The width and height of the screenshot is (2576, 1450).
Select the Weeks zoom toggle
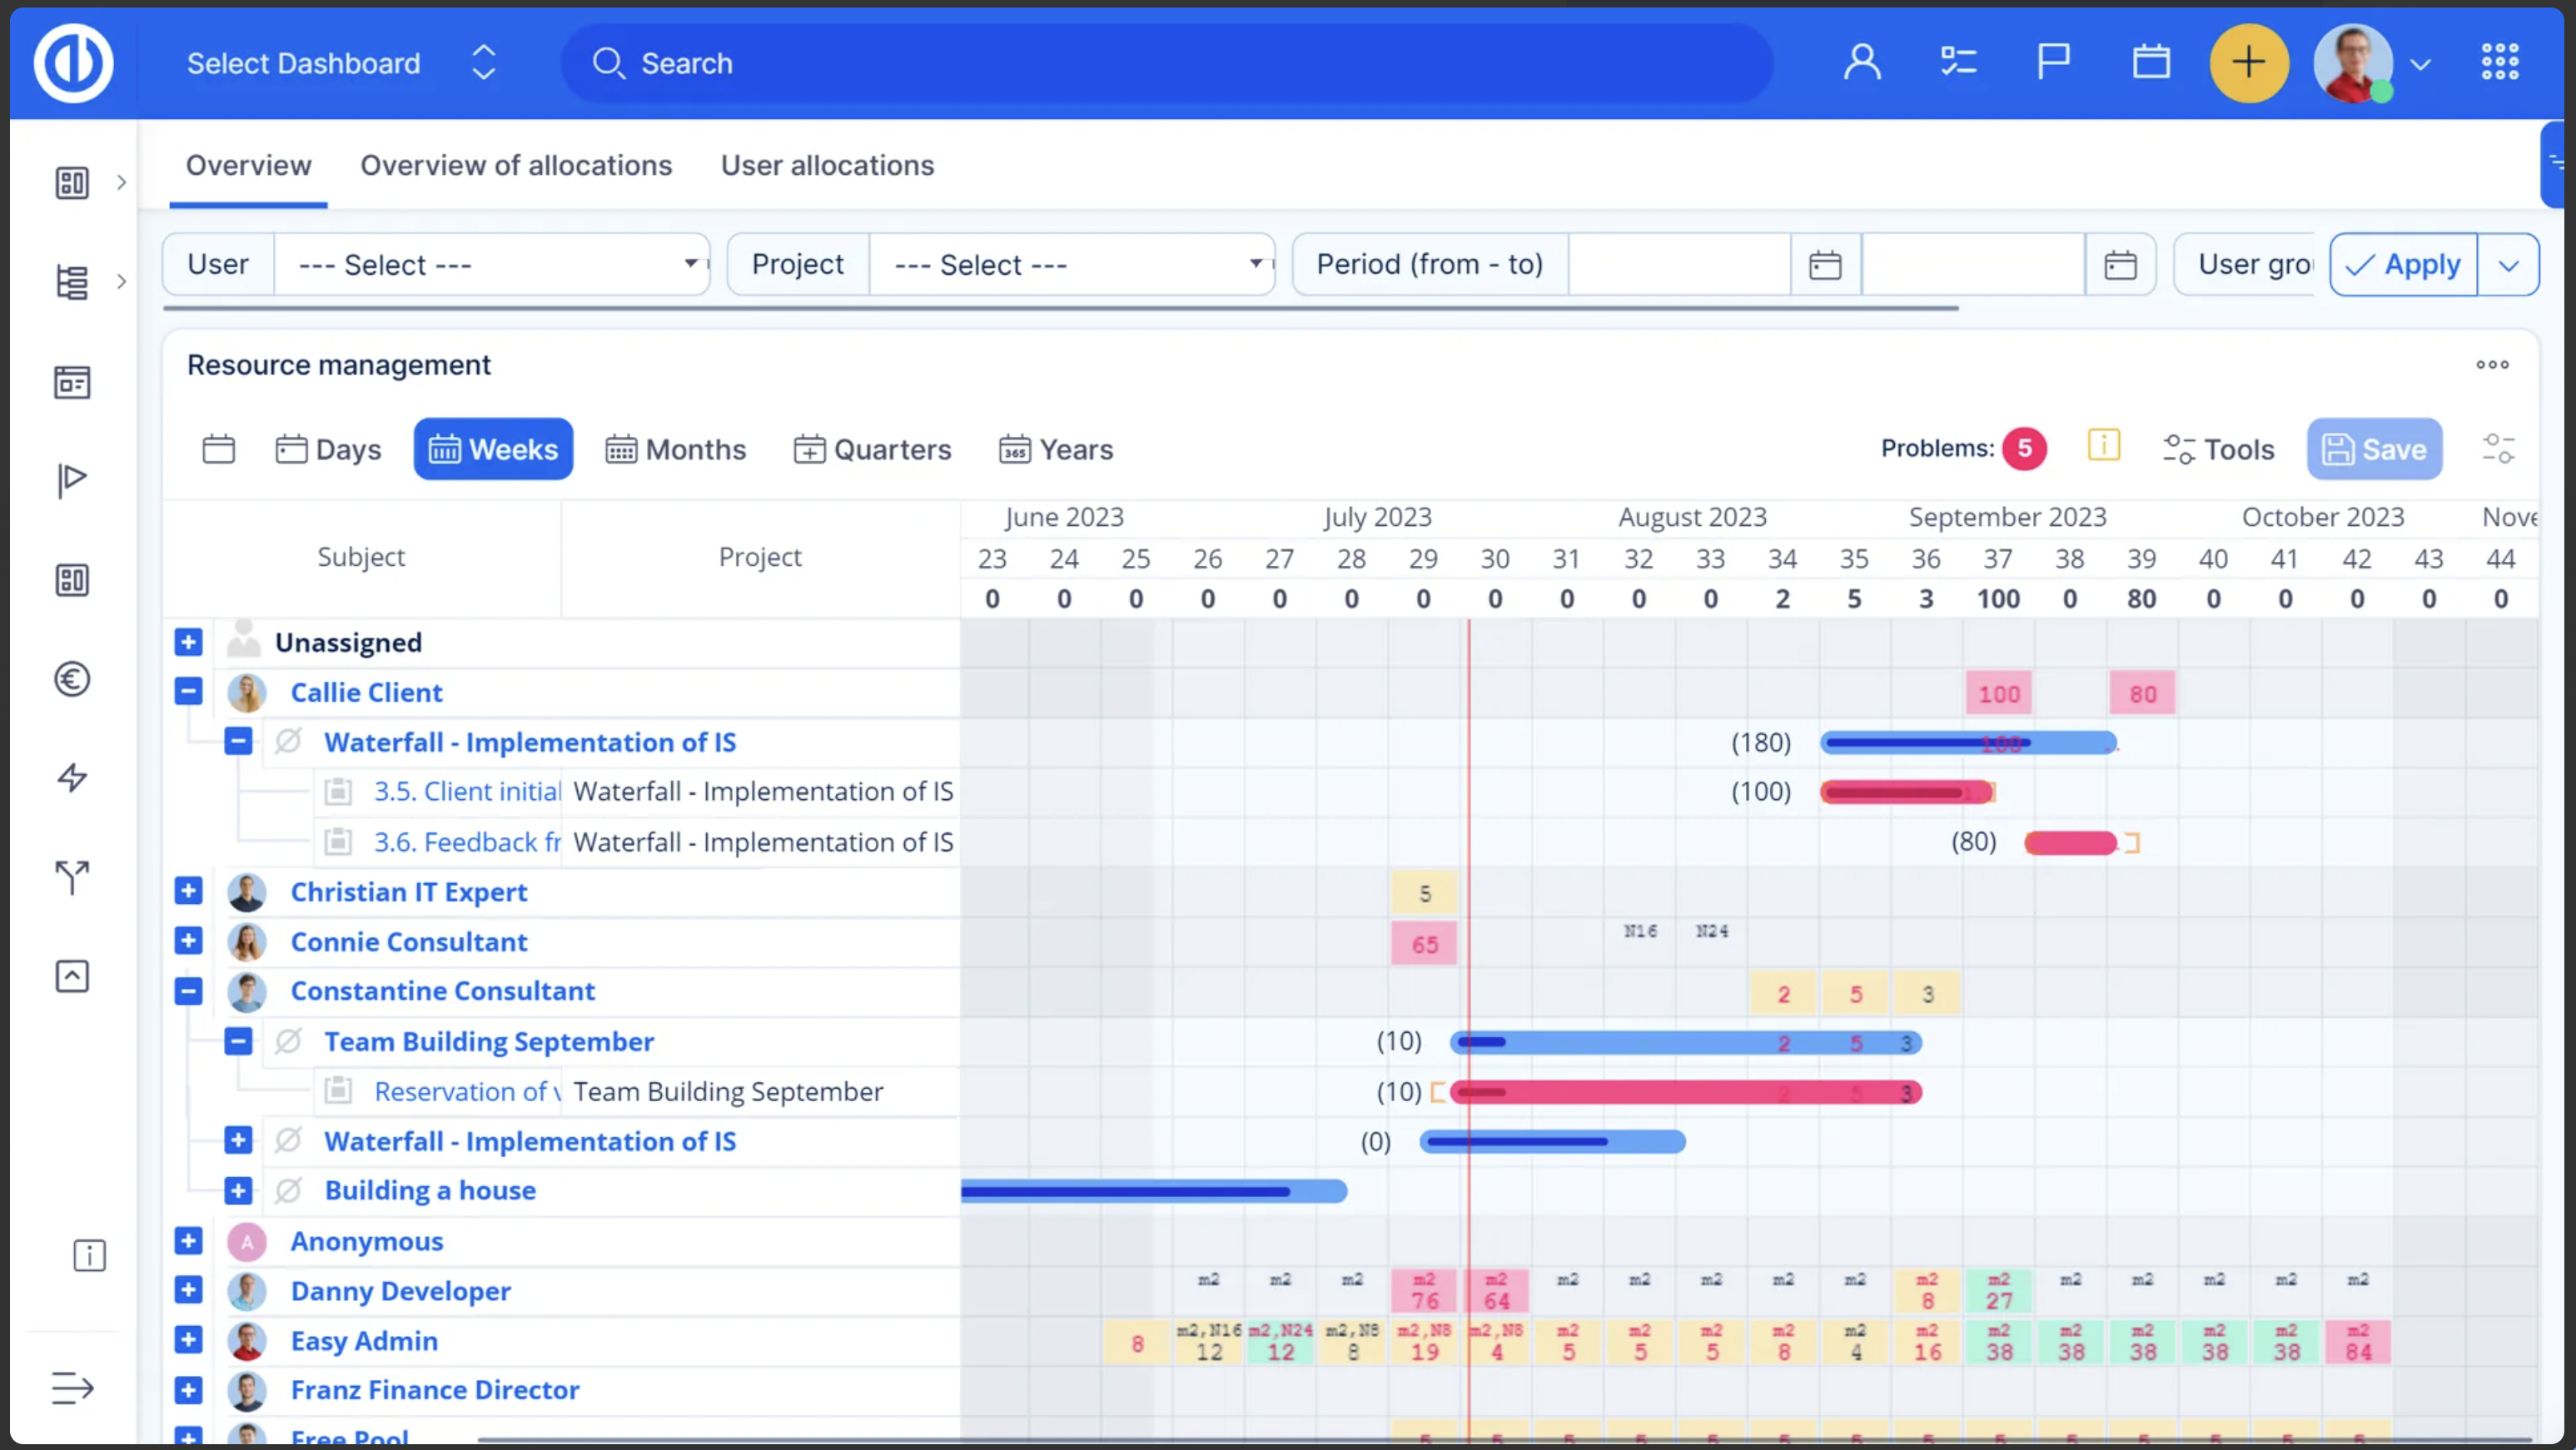pos(493,449)
